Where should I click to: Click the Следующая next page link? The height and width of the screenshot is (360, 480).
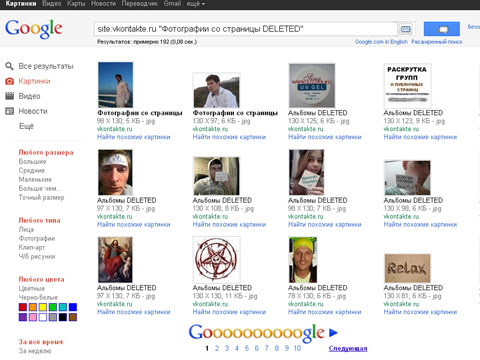point(348,348)
